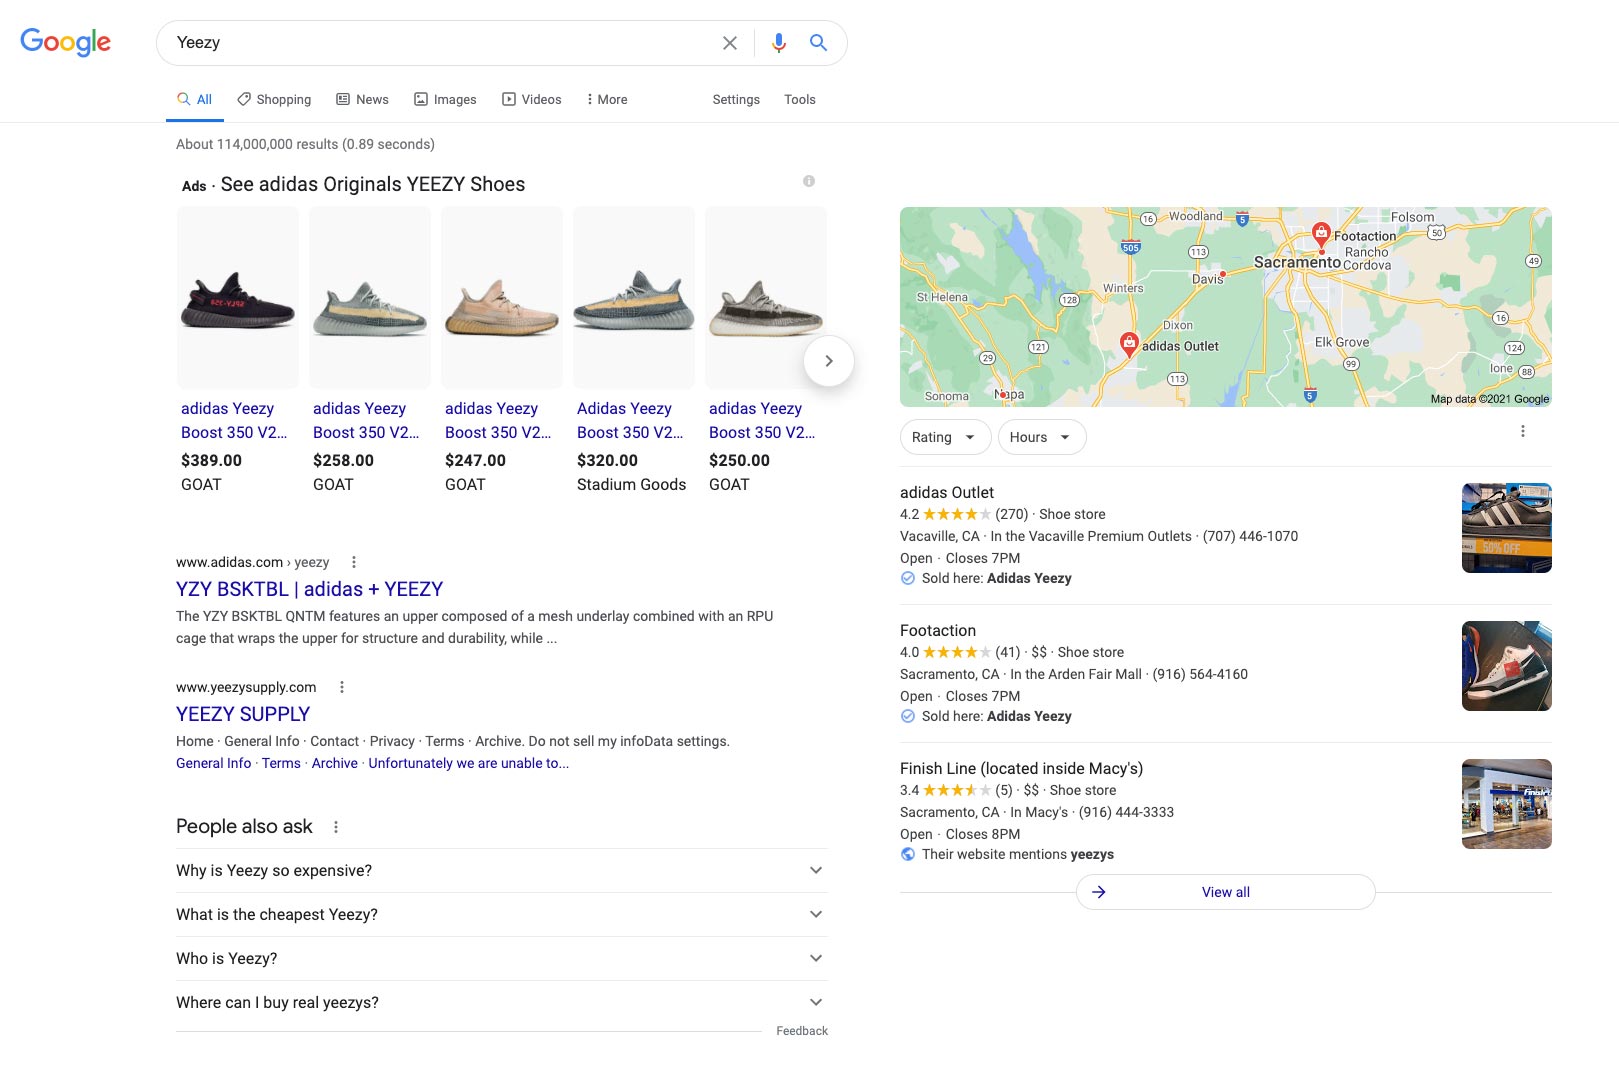Open the search Tools
The image size is (1619, 1065).
[800, 99]
